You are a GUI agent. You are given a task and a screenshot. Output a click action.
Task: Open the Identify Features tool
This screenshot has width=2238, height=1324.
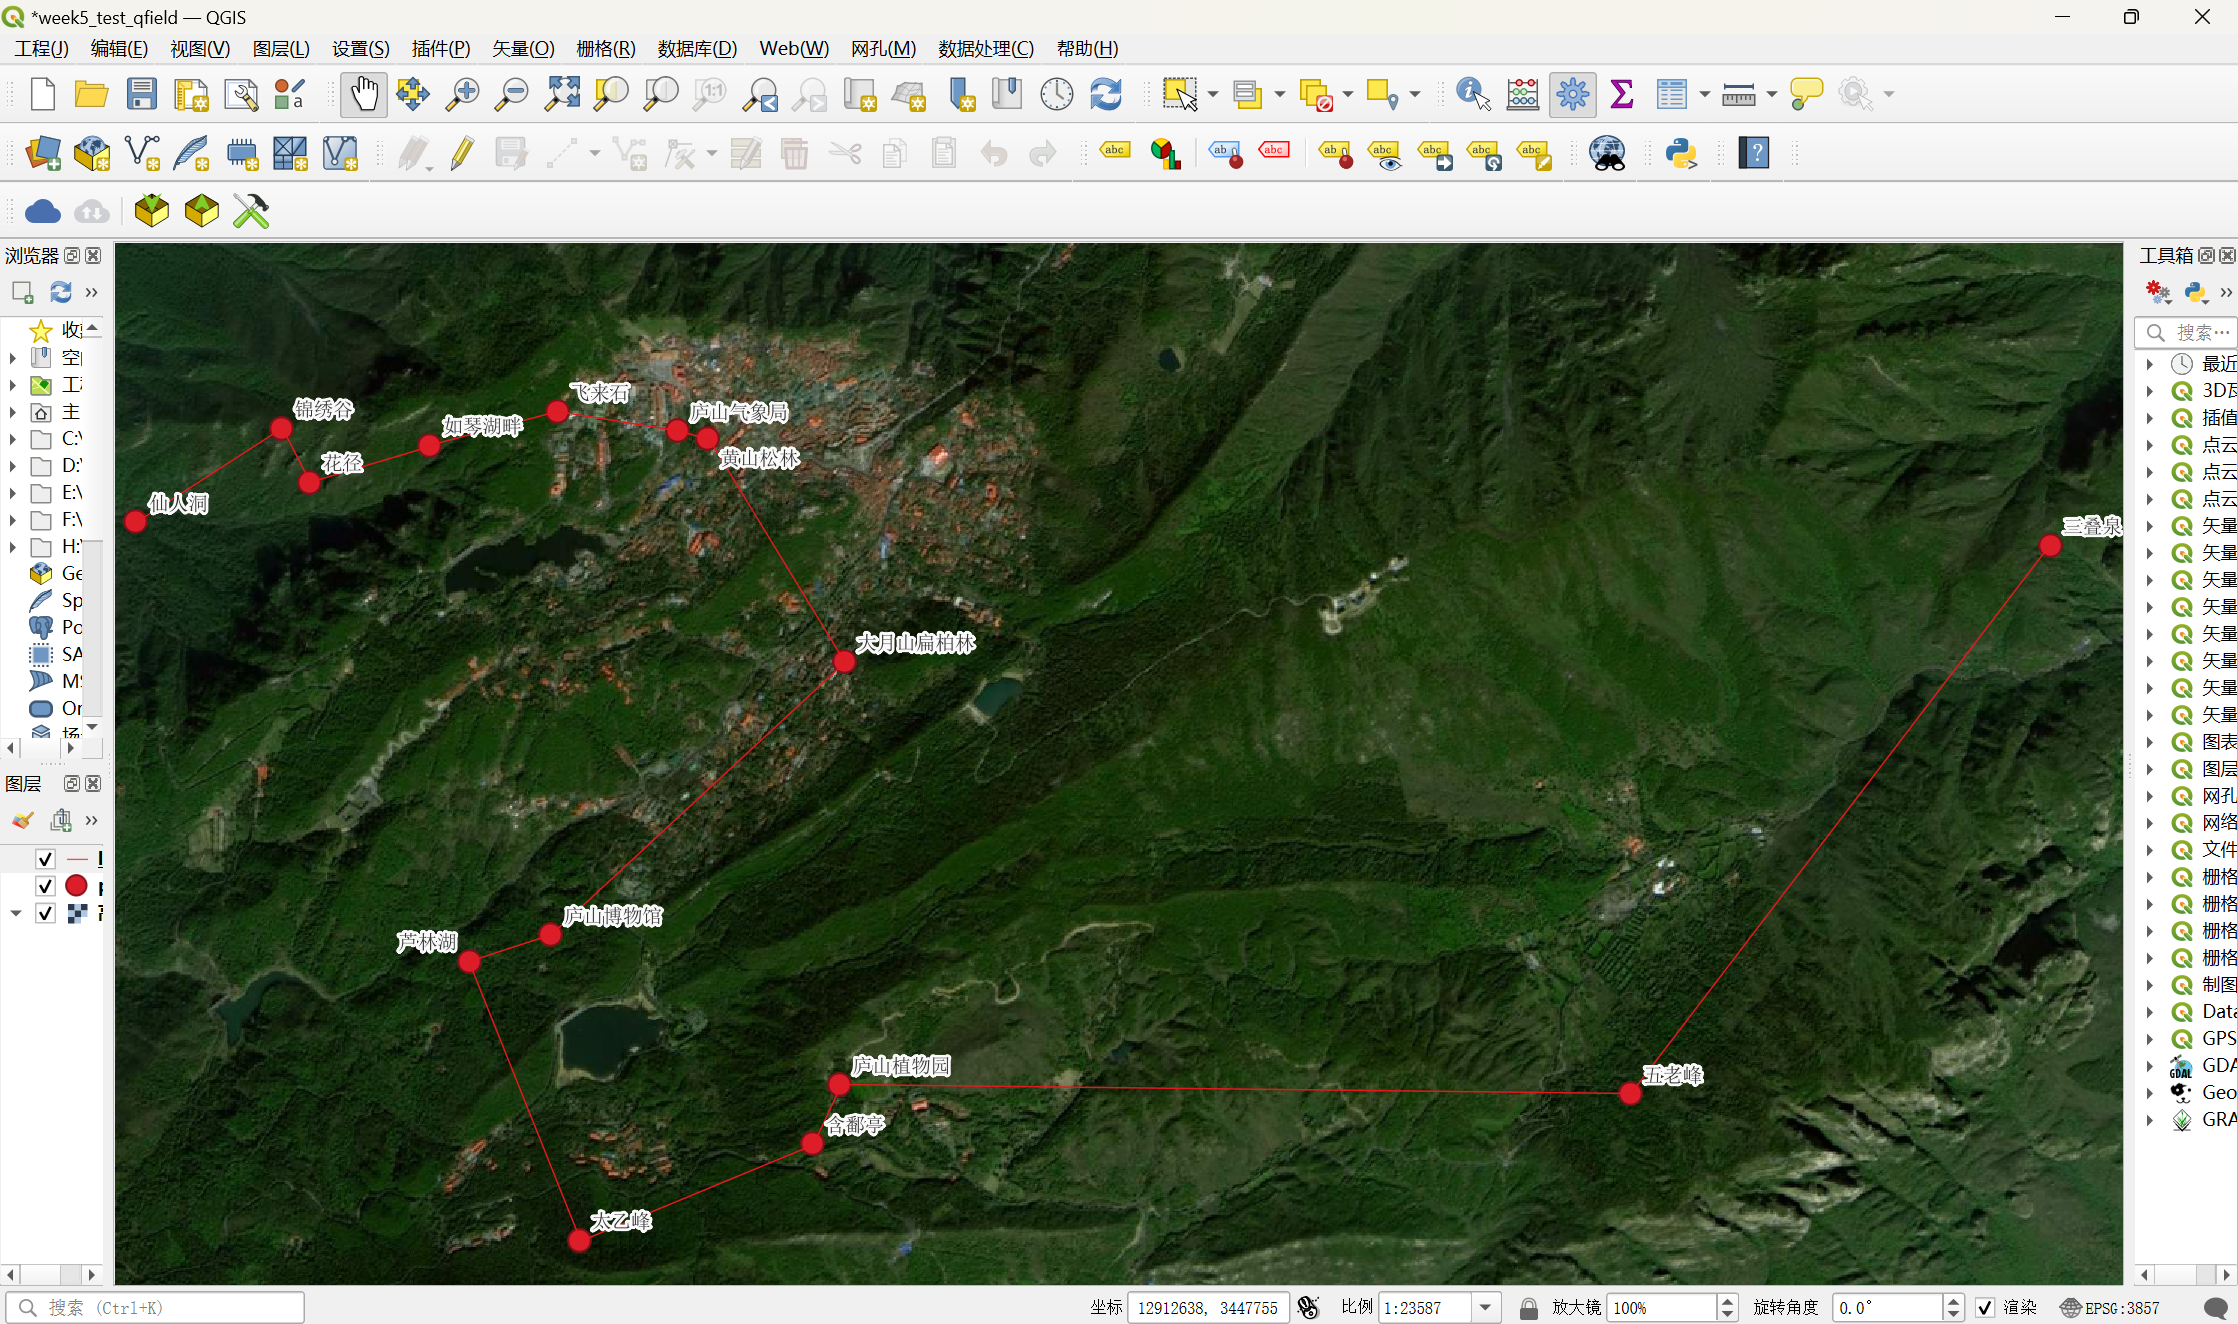click(x=1472, y=94)
